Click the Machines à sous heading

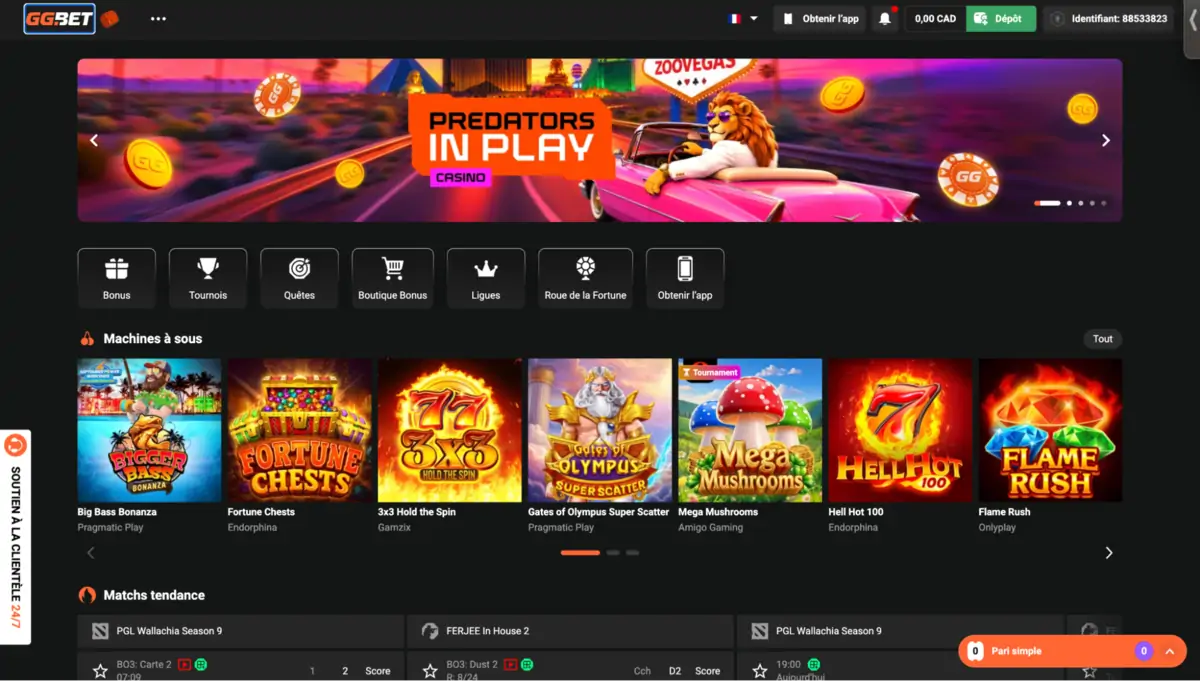pos(152,339)
